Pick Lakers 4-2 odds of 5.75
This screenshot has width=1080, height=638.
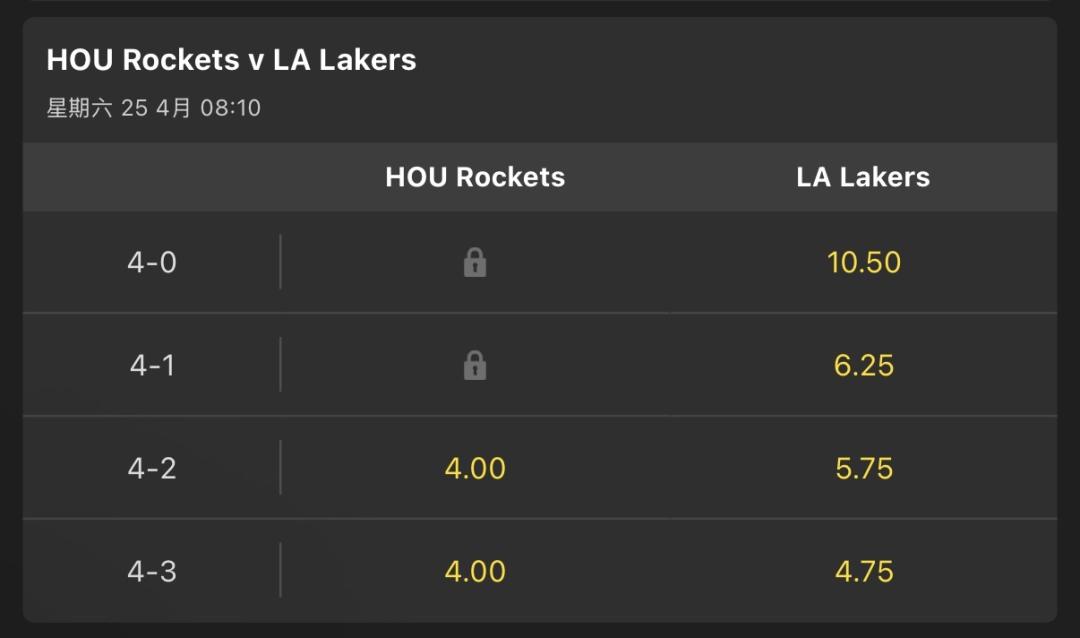tap(863, 469)
